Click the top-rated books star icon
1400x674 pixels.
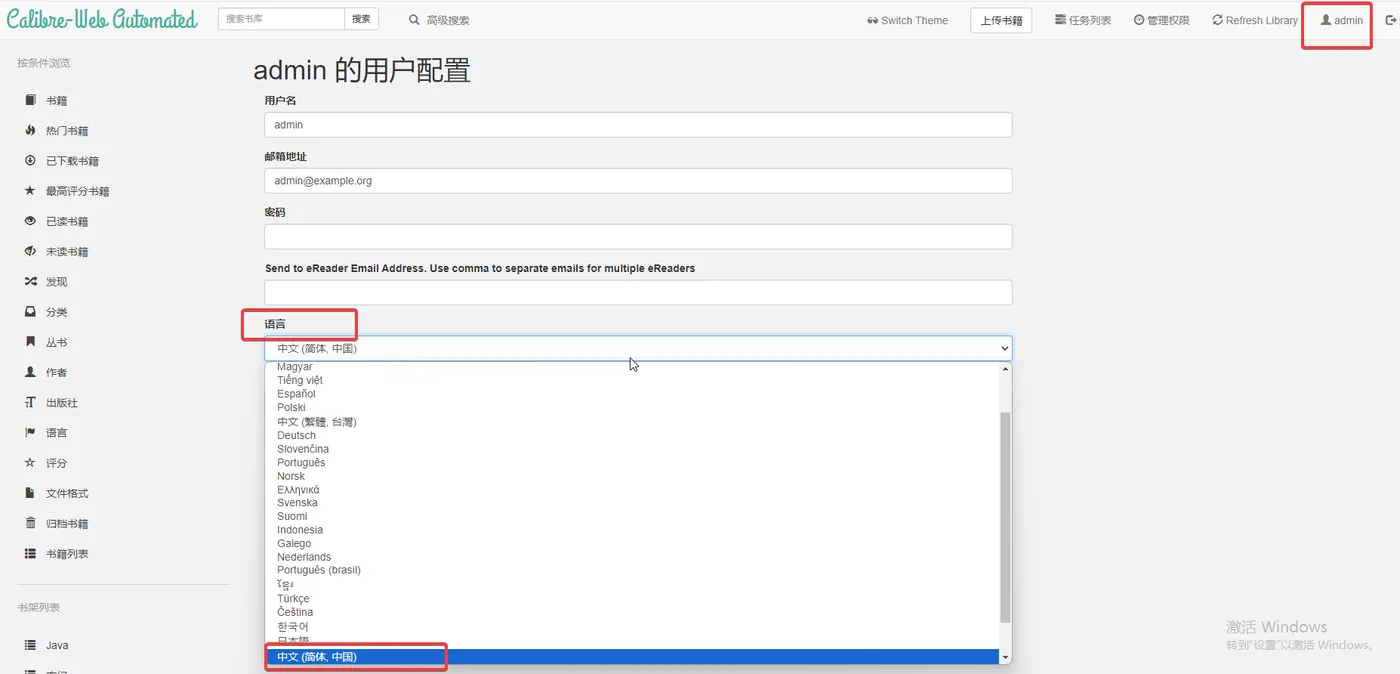(30, 190)
